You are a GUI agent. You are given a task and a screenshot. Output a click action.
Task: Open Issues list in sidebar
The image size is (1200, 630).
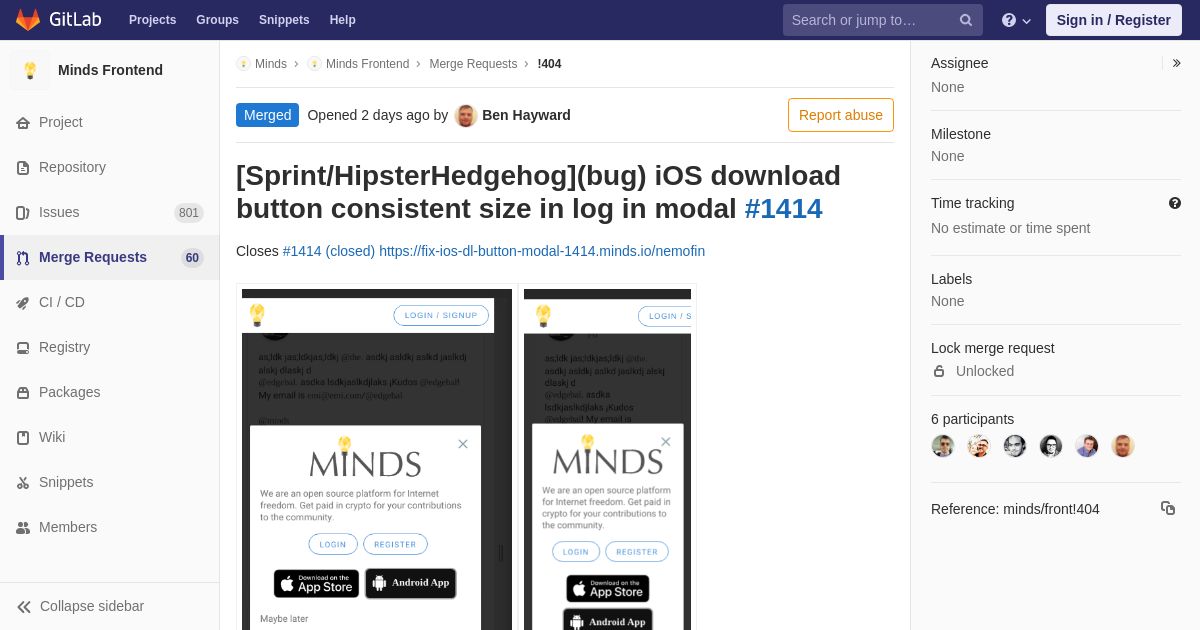[x=59, y=212]
